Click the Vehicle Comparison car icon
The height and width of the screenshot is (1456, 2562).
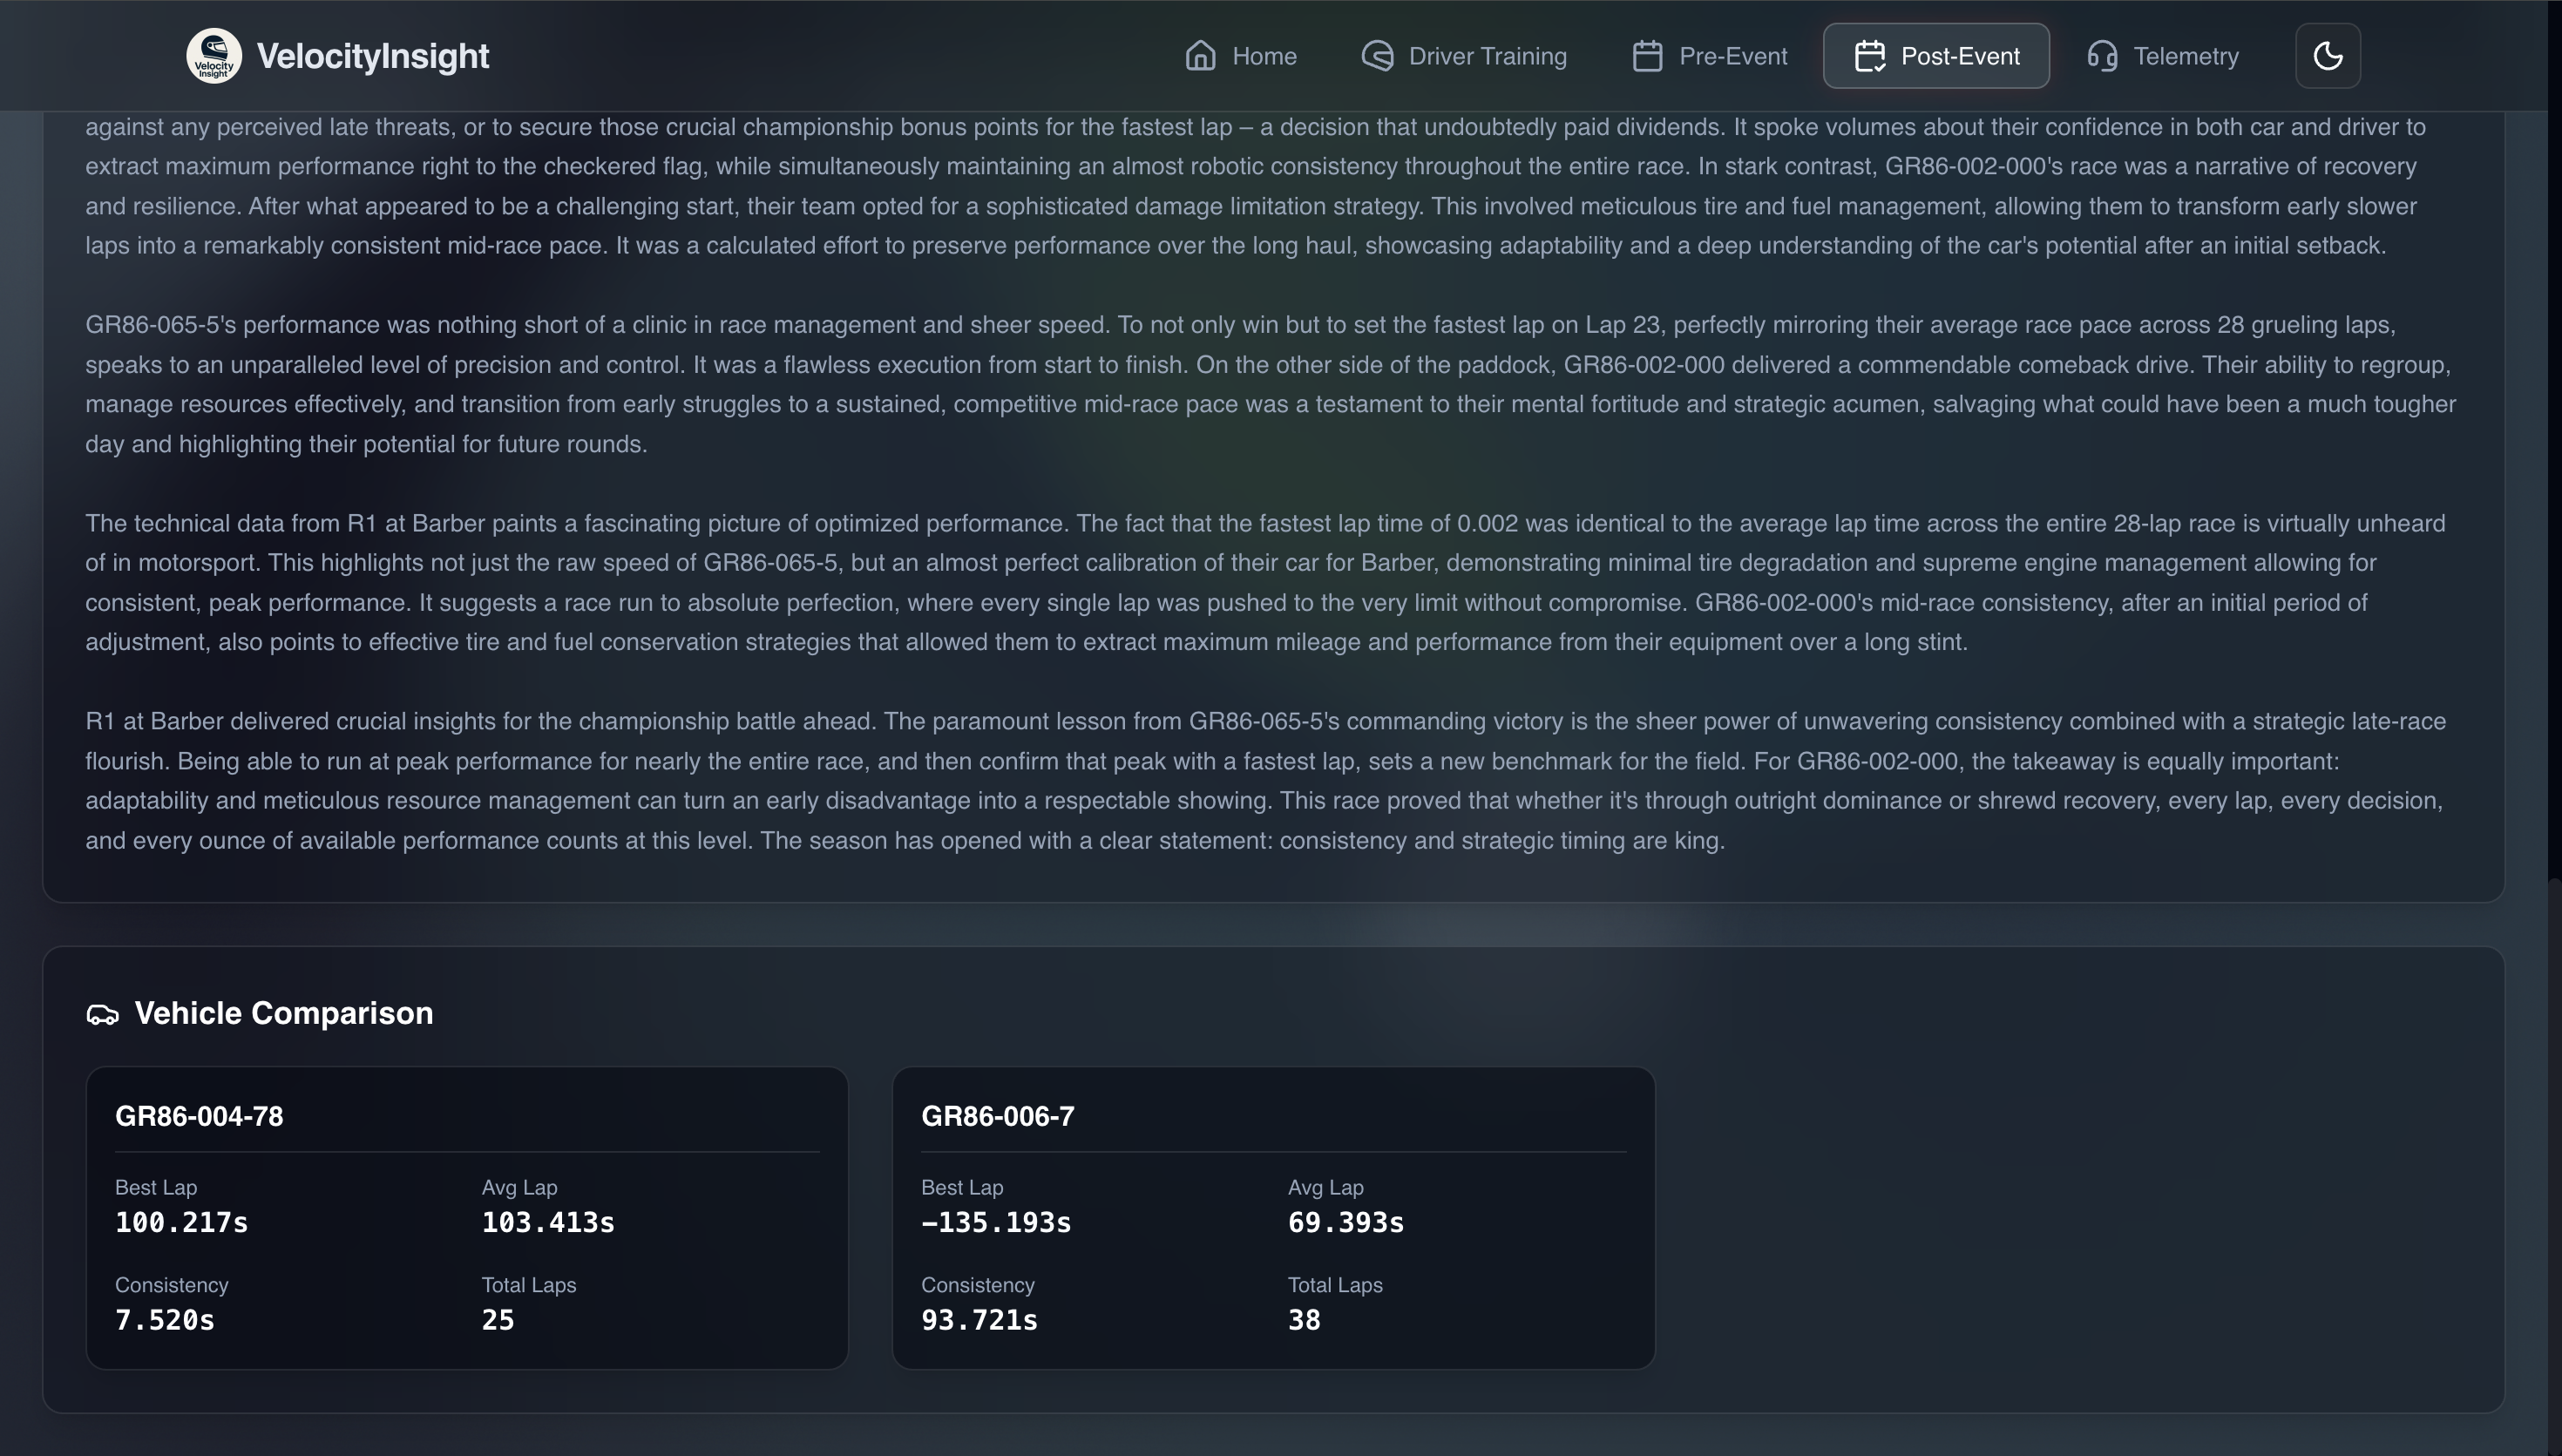pyautogui.click(x=102, y=1015)
